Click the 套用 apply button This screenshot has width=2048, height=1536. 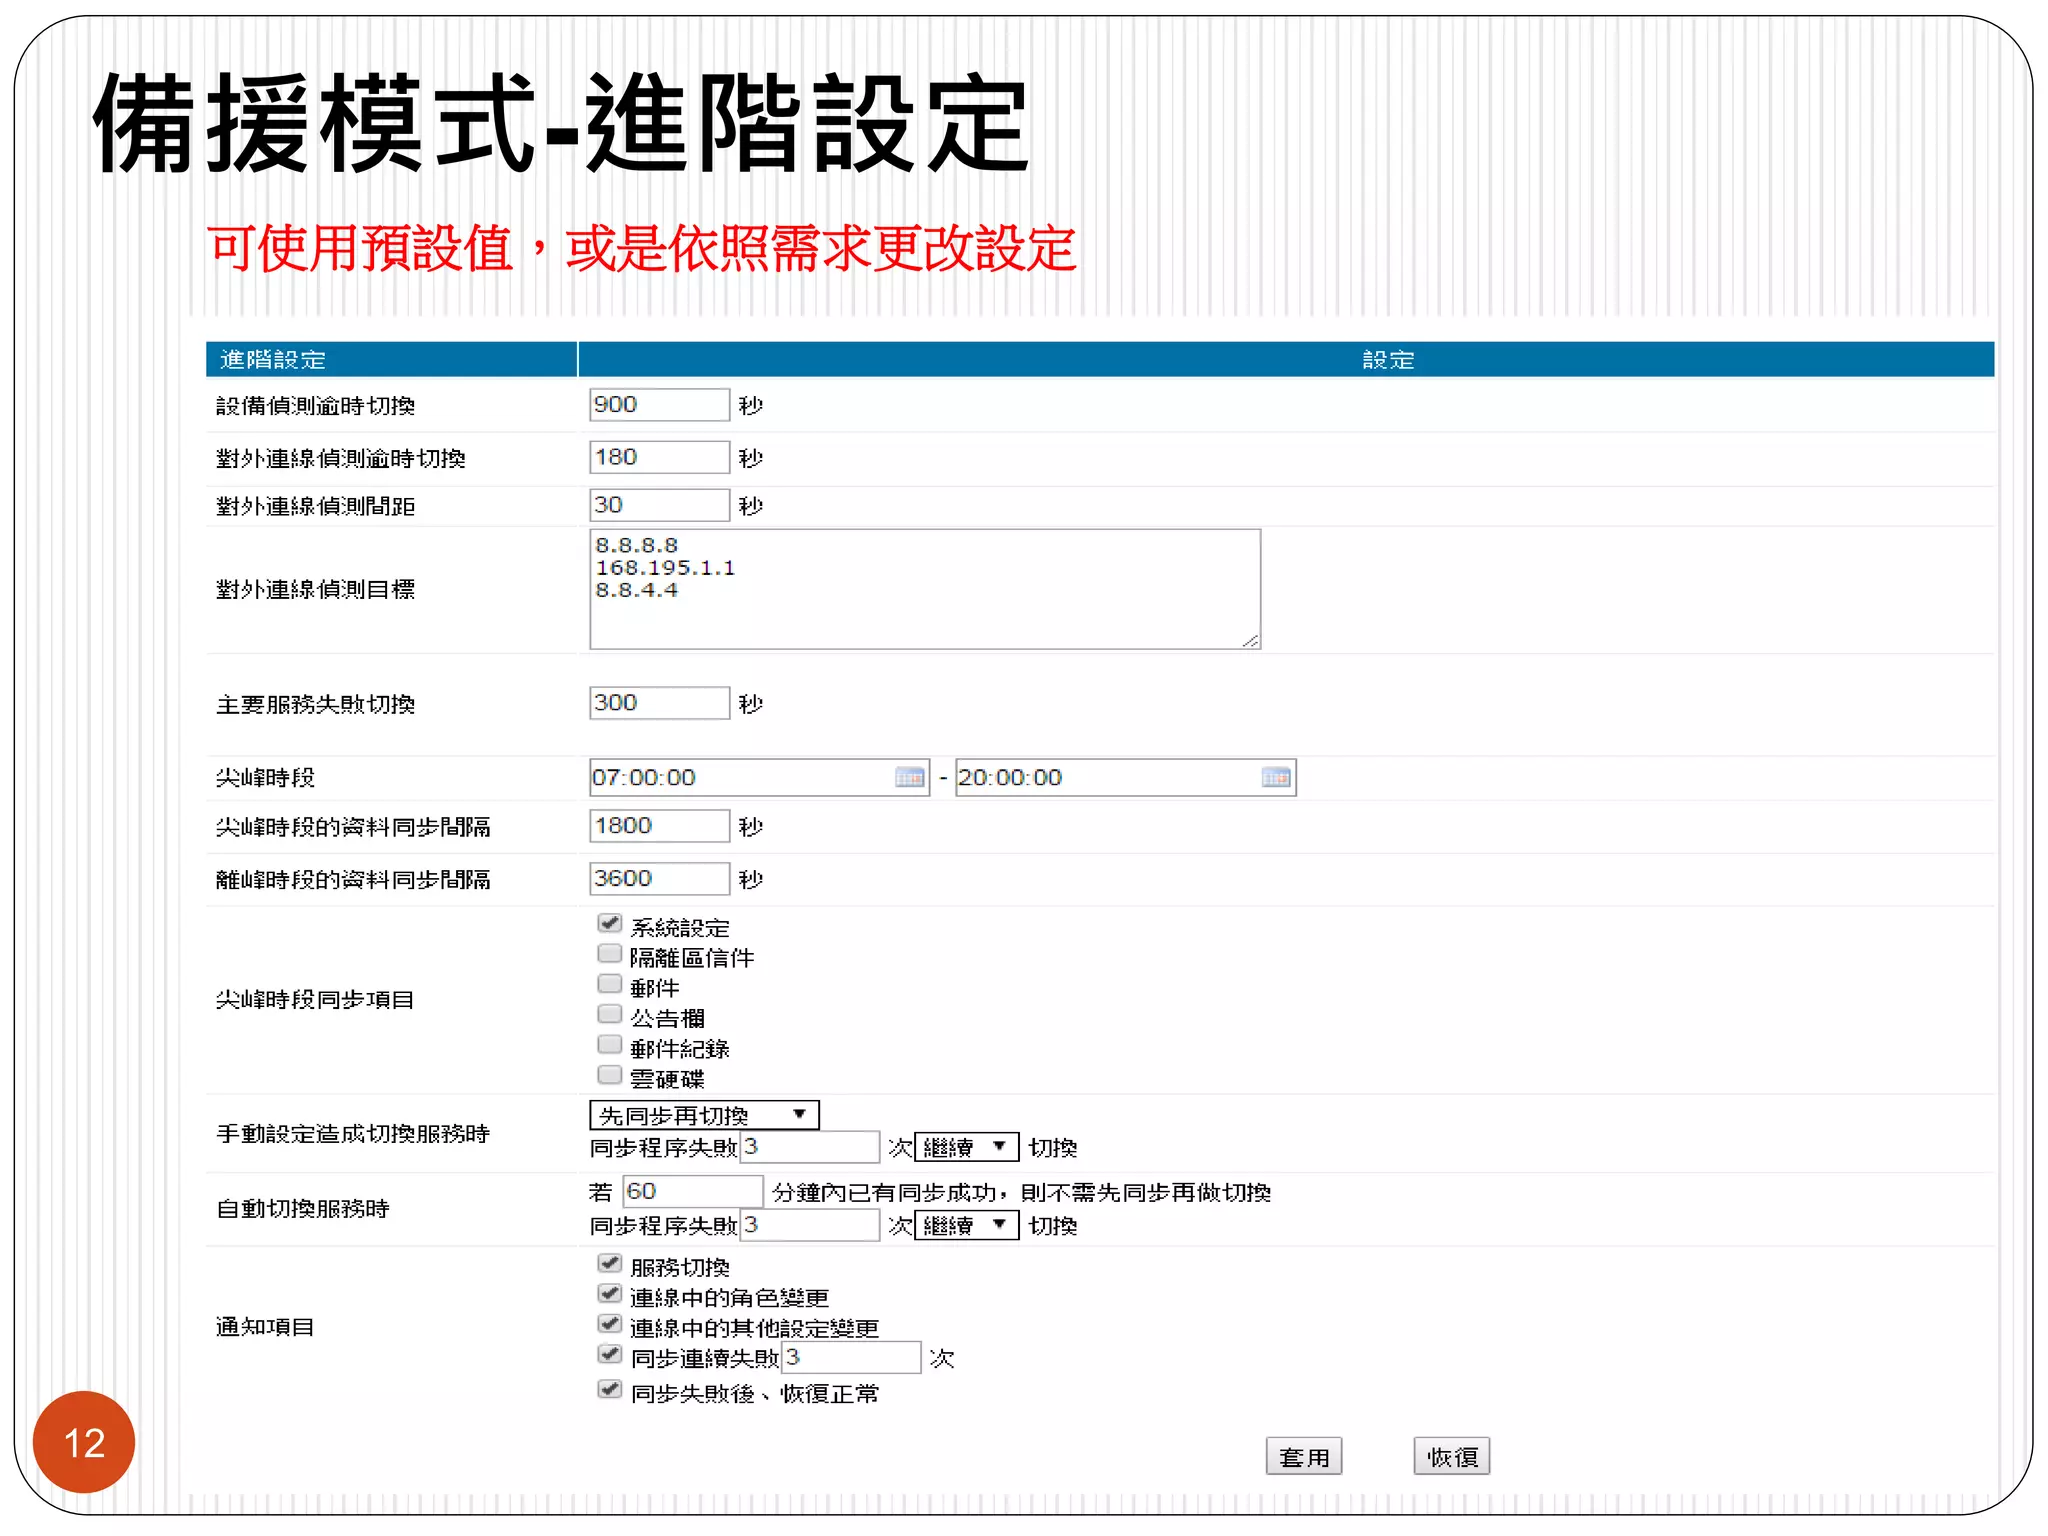click(x=1304, y=1457)
